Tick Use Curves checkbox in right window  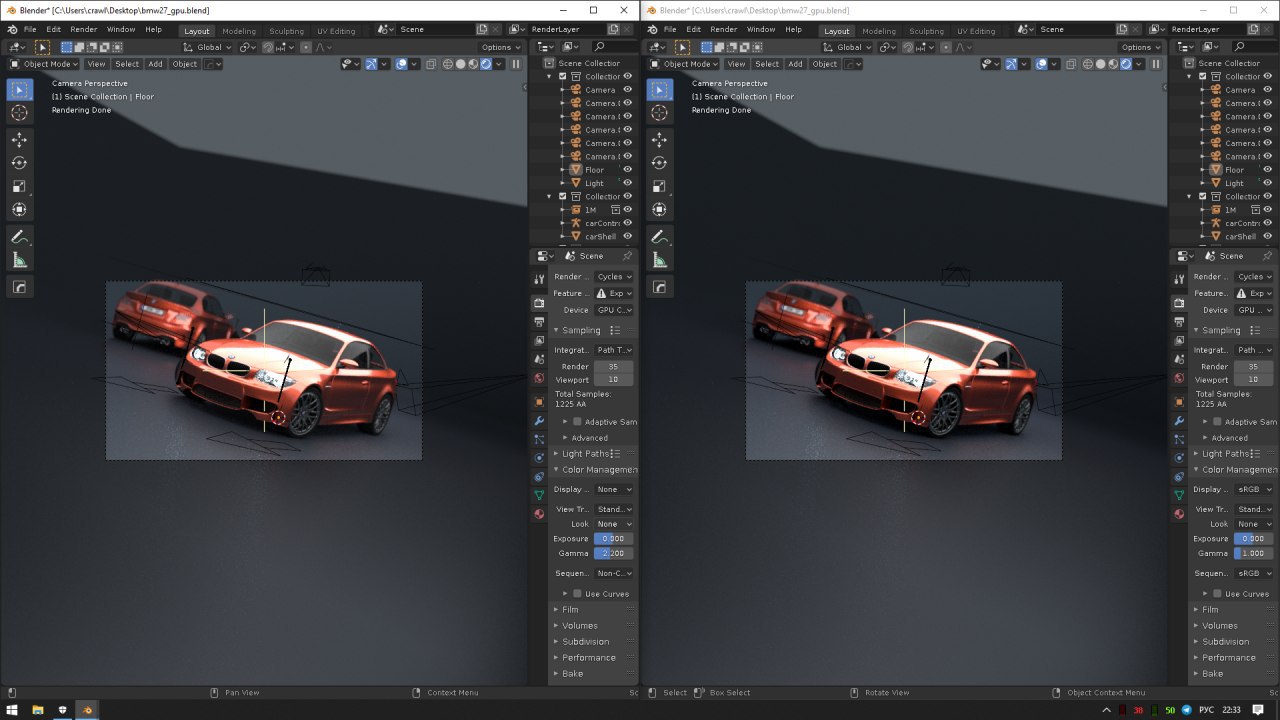(x=1217, y=594)
